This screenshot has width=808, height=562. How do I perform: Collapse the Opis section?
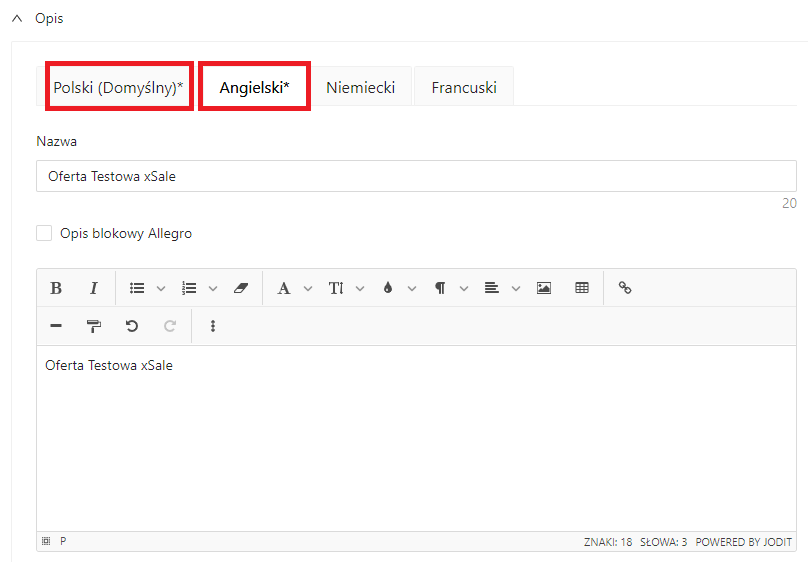tap(17, 19)
